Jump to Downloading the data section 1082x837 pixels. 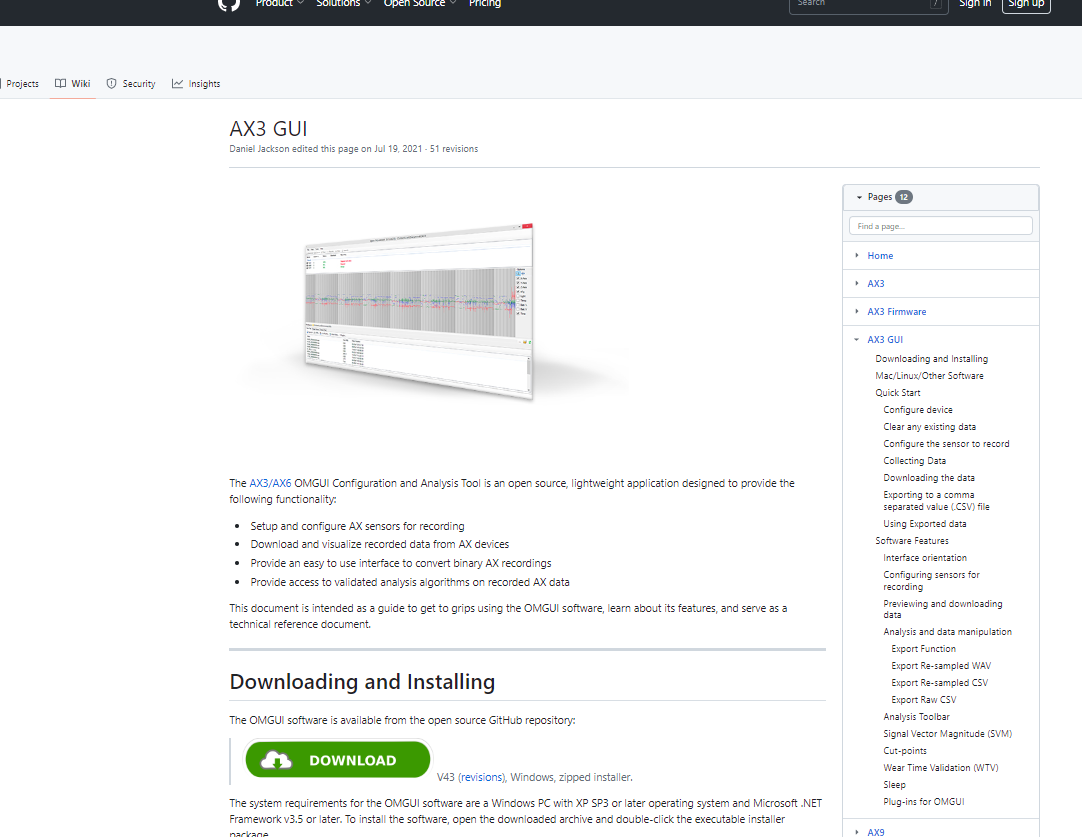(x=929, y=477)
